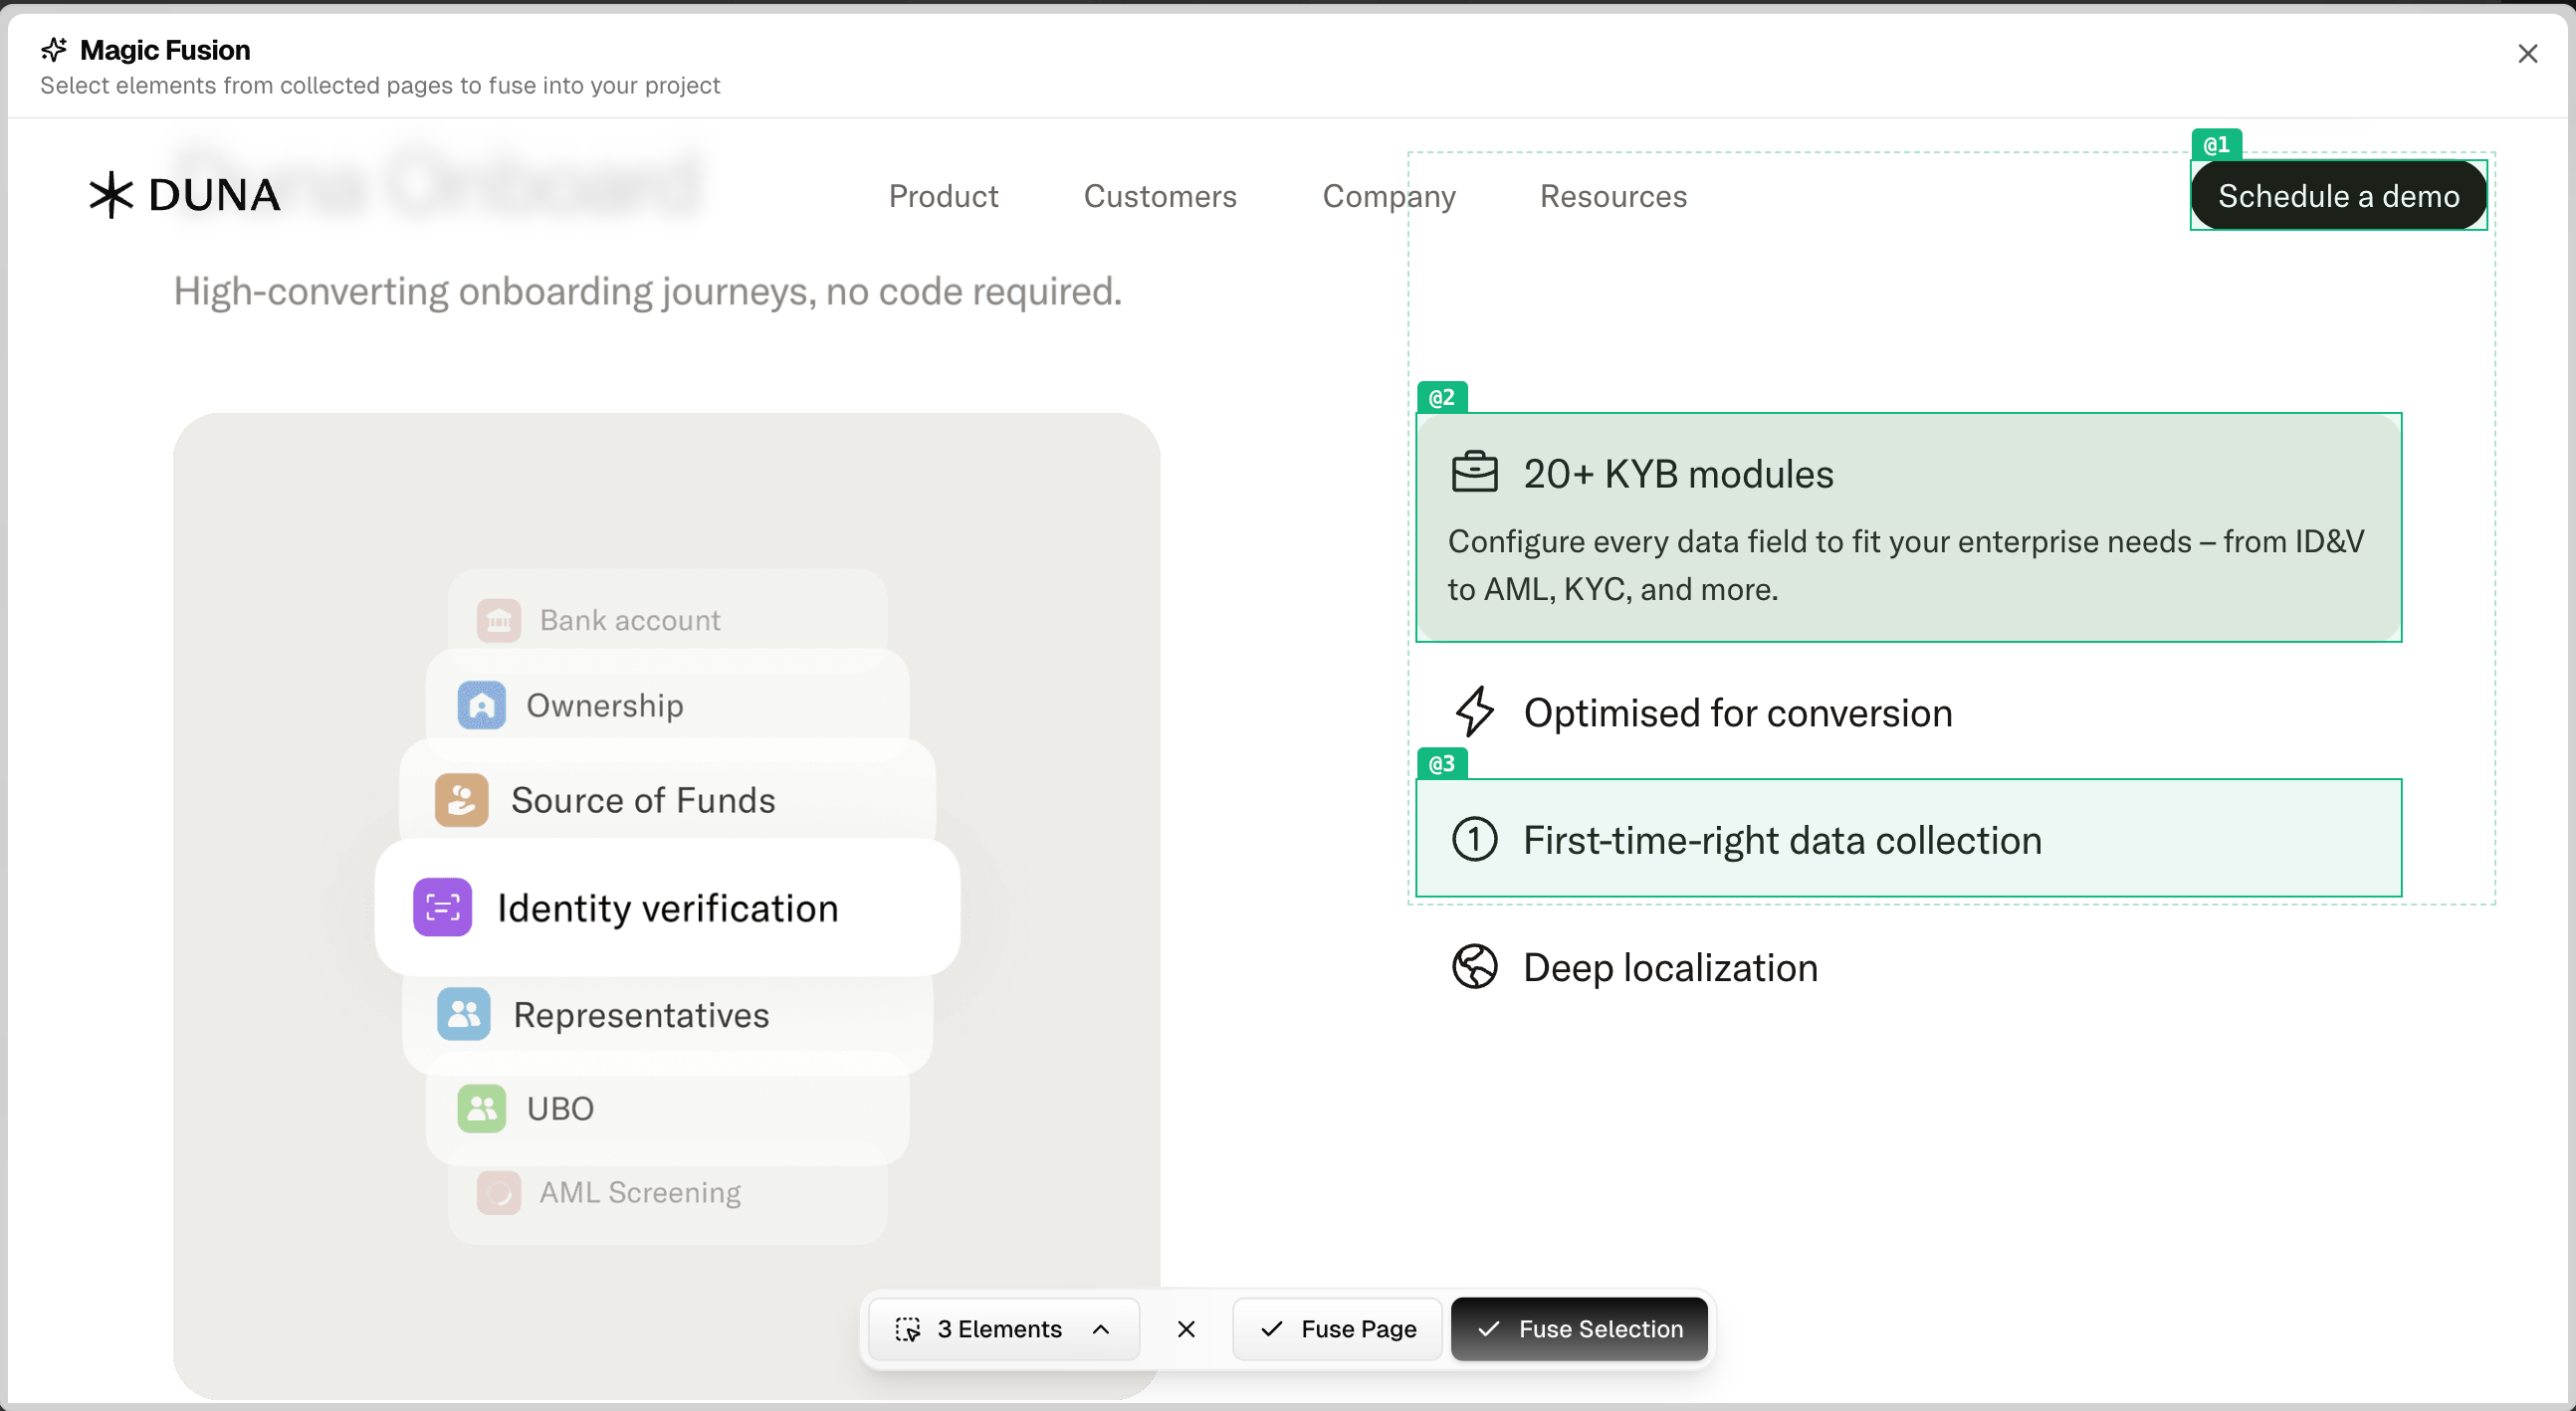
Task: Toggle the @2 badge on the KYB modules block
Action: click(x=1442, y=396)
